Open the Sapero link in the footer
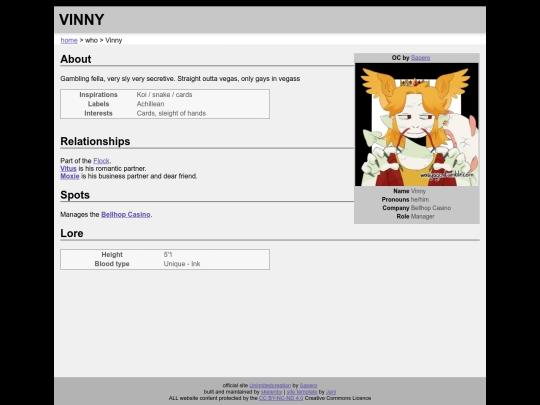 click(308, 385)
